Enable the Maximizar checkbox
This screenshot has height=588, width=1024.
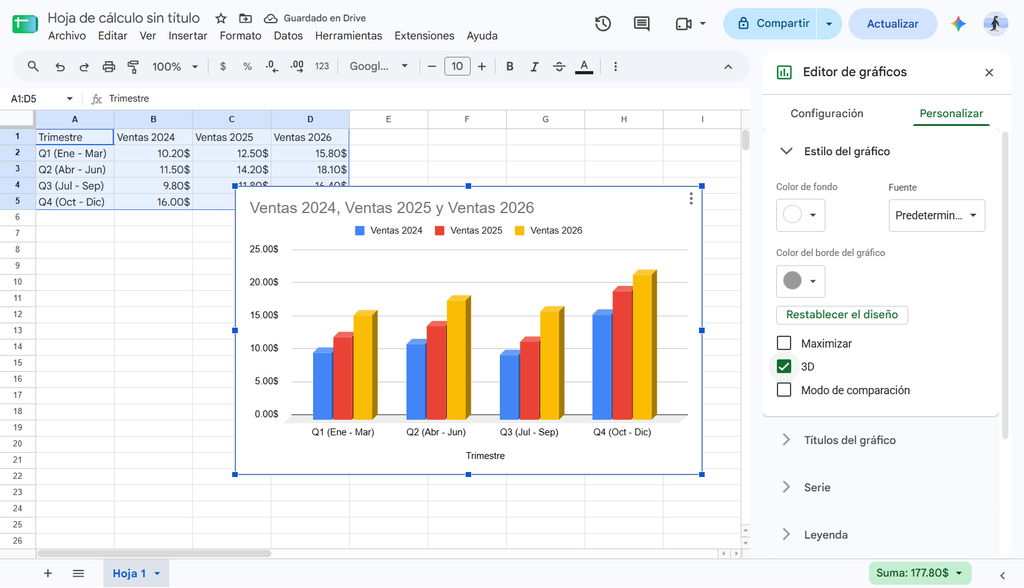coord(784,343)
